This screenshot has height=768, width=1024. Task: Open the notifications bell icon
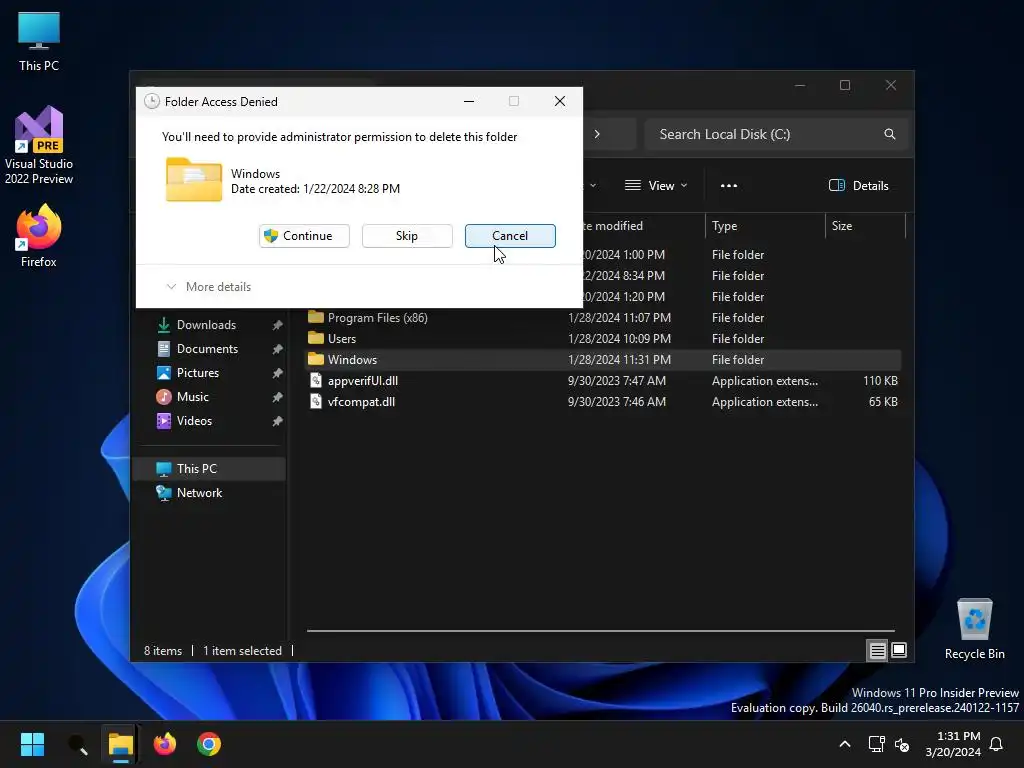click(997, 744)
